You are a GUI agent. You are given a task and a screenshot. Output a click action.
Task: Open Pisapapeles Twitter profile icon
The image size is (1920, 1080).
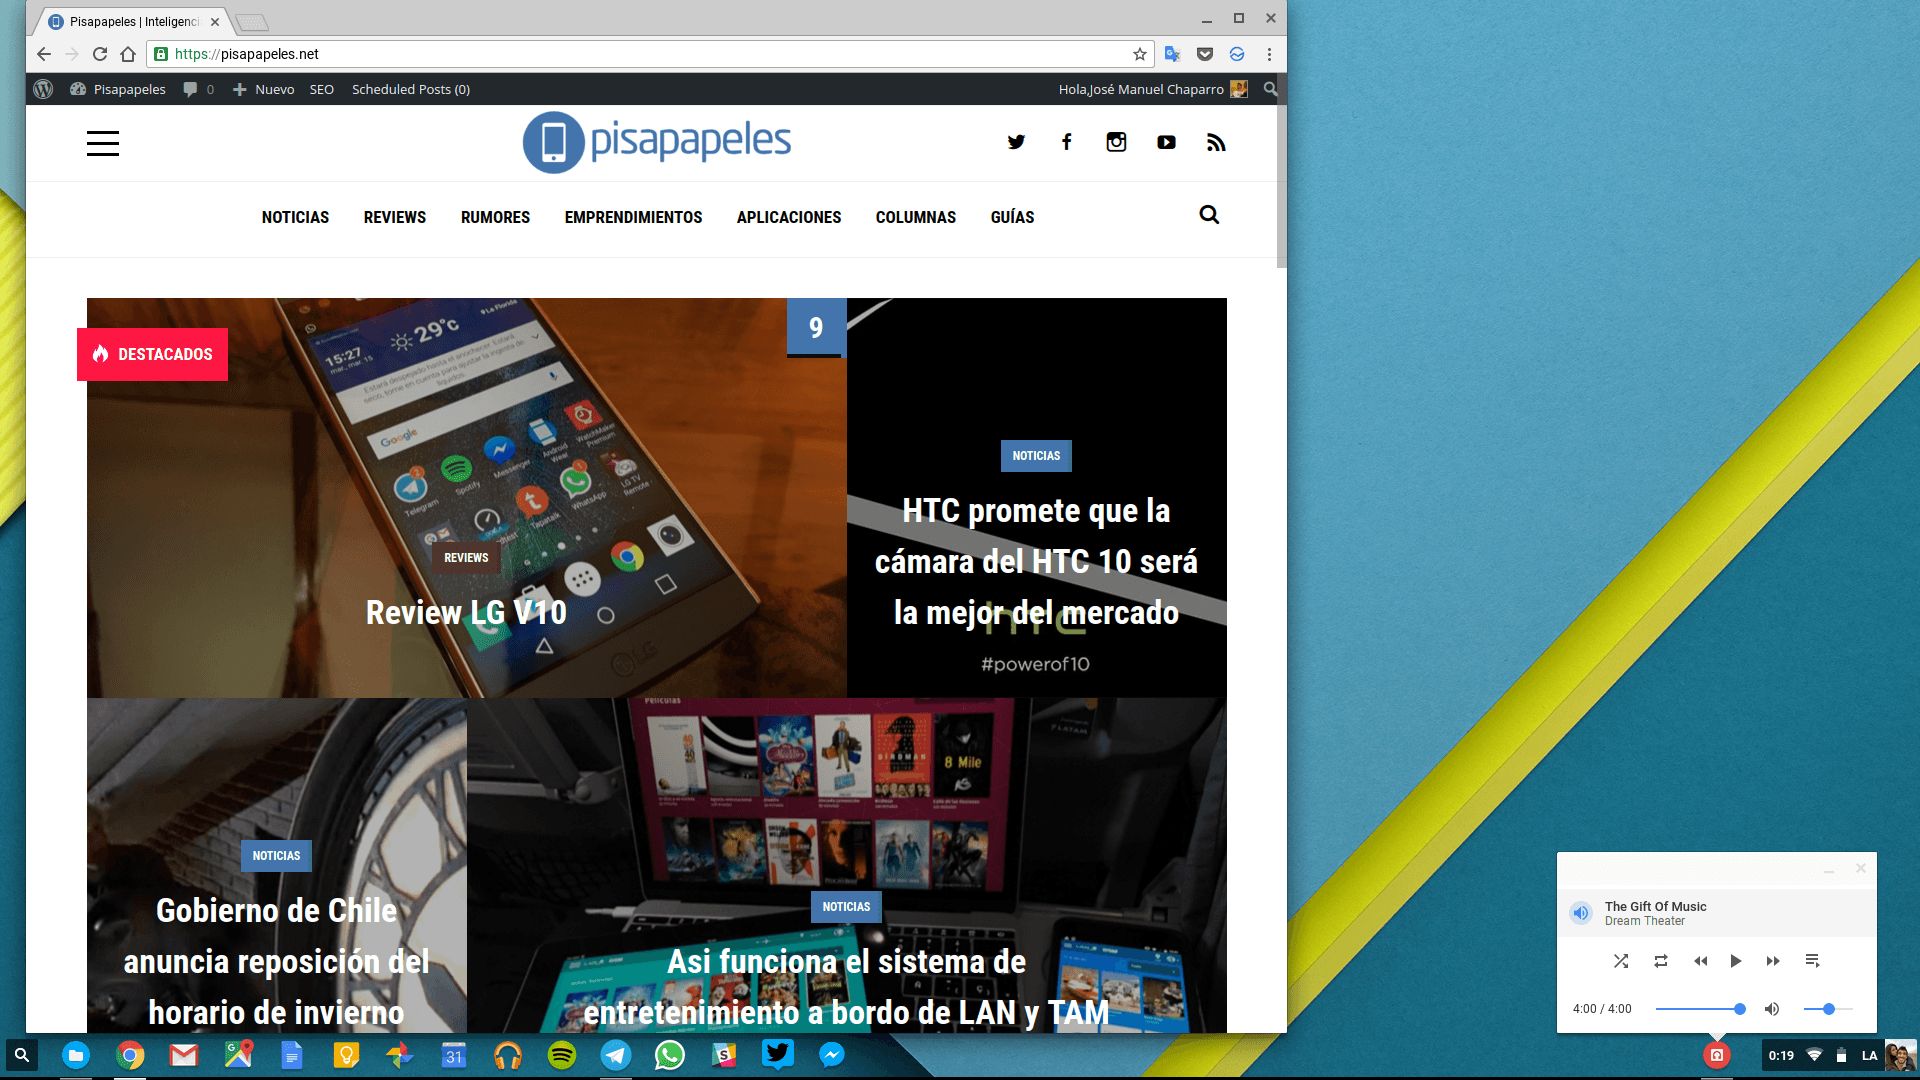(x=1016, y=142)
